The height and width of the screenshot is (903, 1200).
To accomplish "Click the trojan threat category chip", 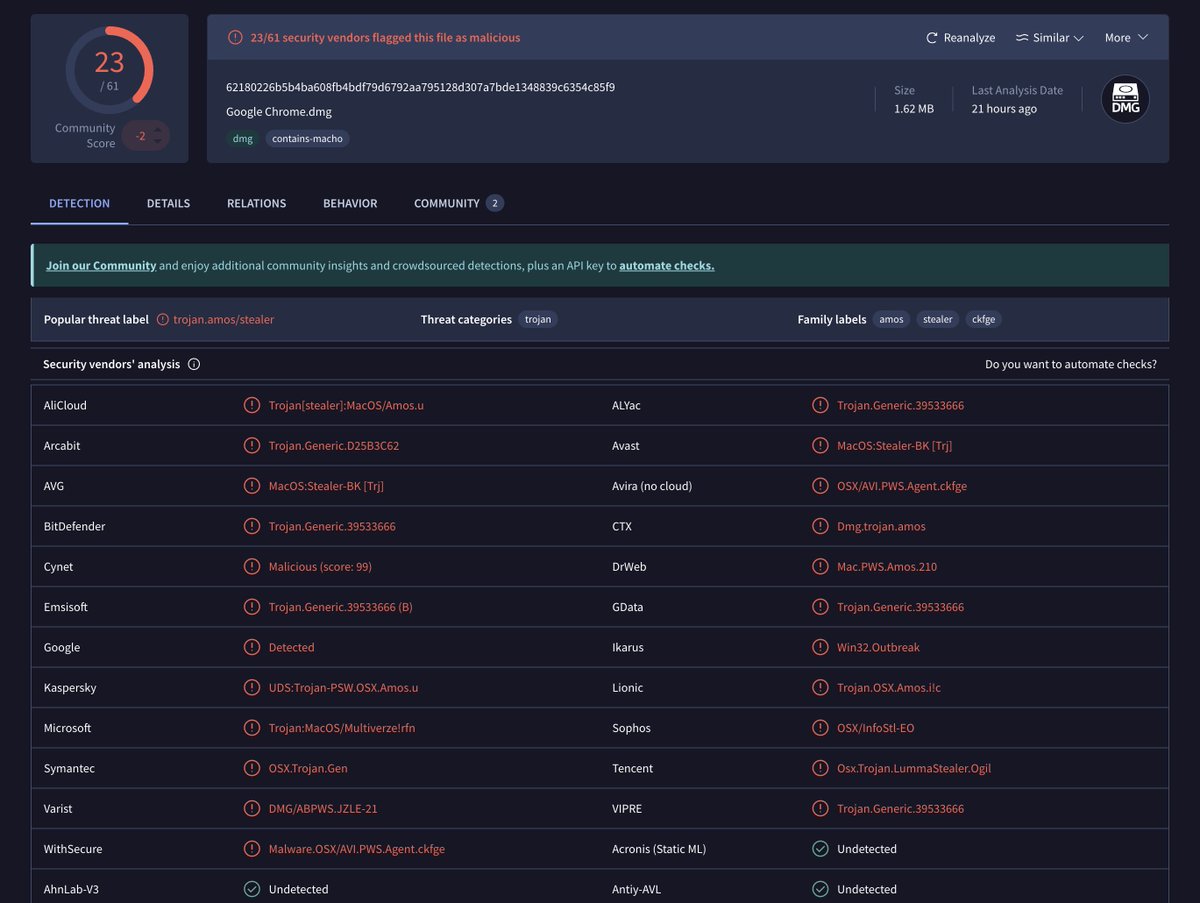I will click(538, 320).
